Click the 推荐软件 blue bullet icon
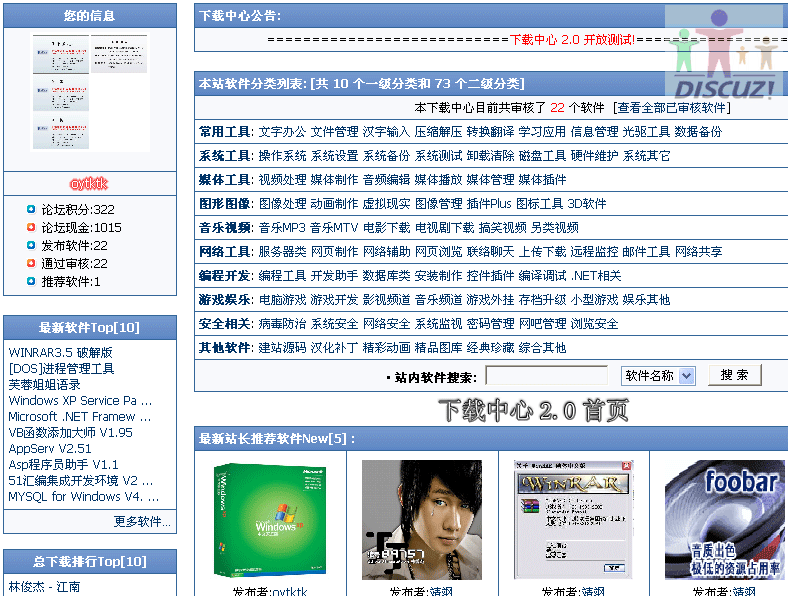Screen dimensions: 788x596 (x=31, y=281)
